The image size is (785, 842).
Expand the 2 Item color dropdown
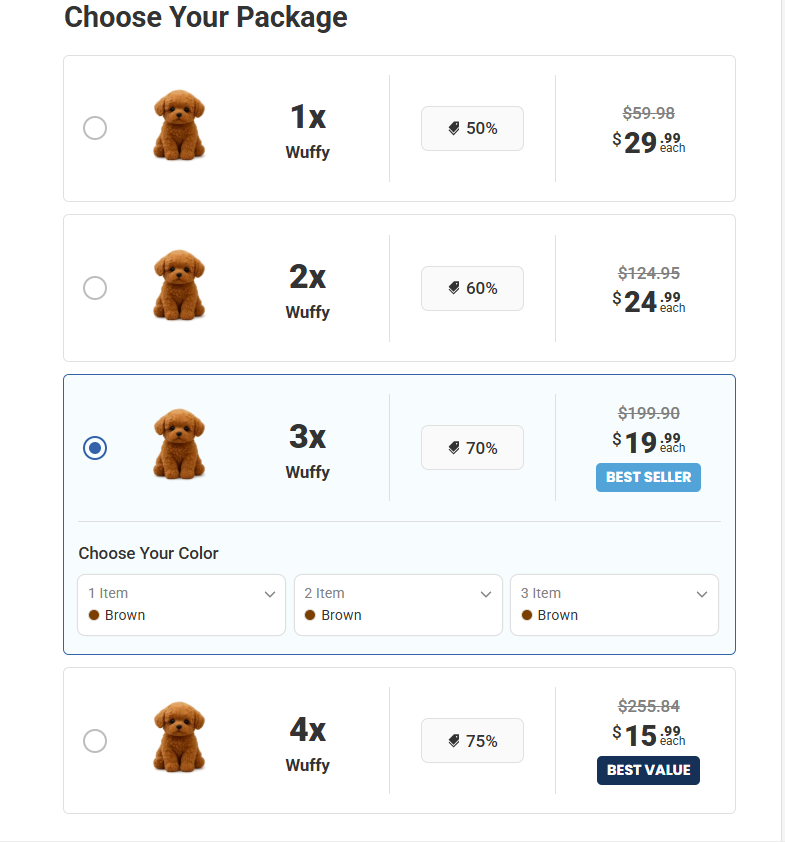[x=398, y=604]
